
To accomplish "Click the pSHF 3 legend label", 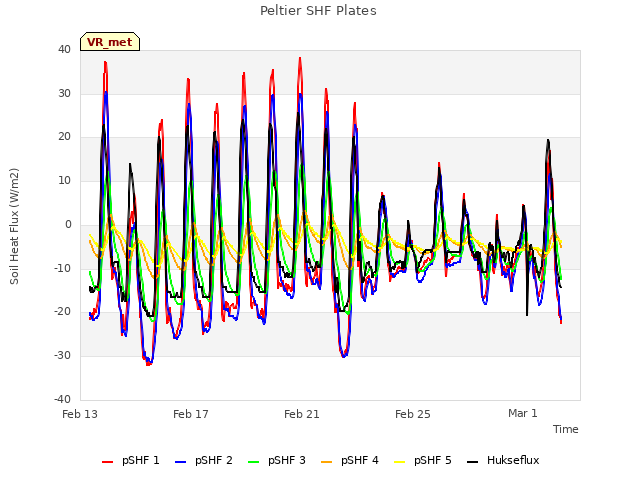I will point(287,460).
